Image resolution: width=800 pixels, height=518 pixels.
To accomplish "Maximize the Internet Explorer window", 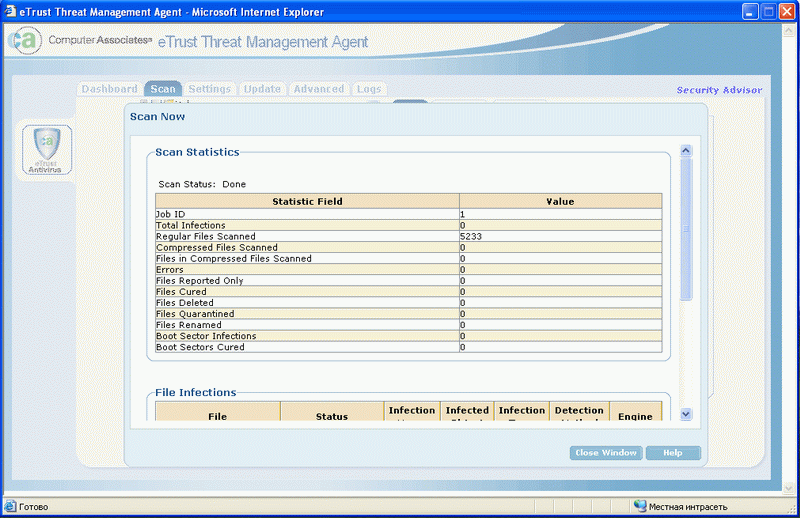I will pyautogui.click(x=769, y=12).
